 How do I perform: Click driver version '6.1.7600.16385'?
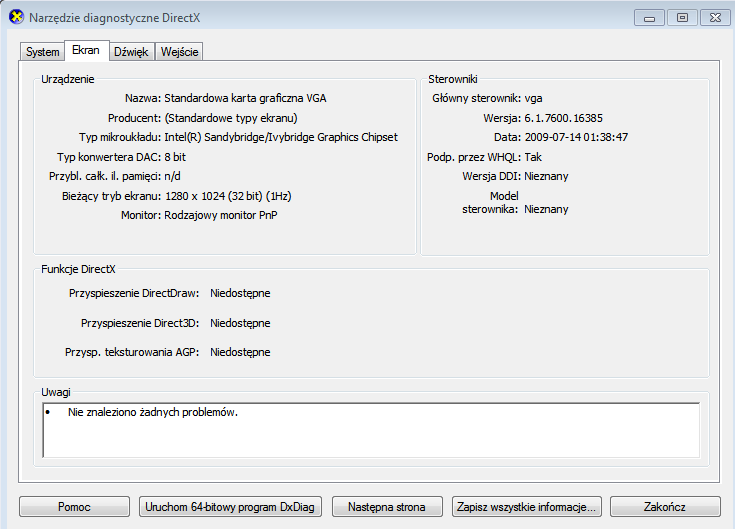tap(563, 118)
